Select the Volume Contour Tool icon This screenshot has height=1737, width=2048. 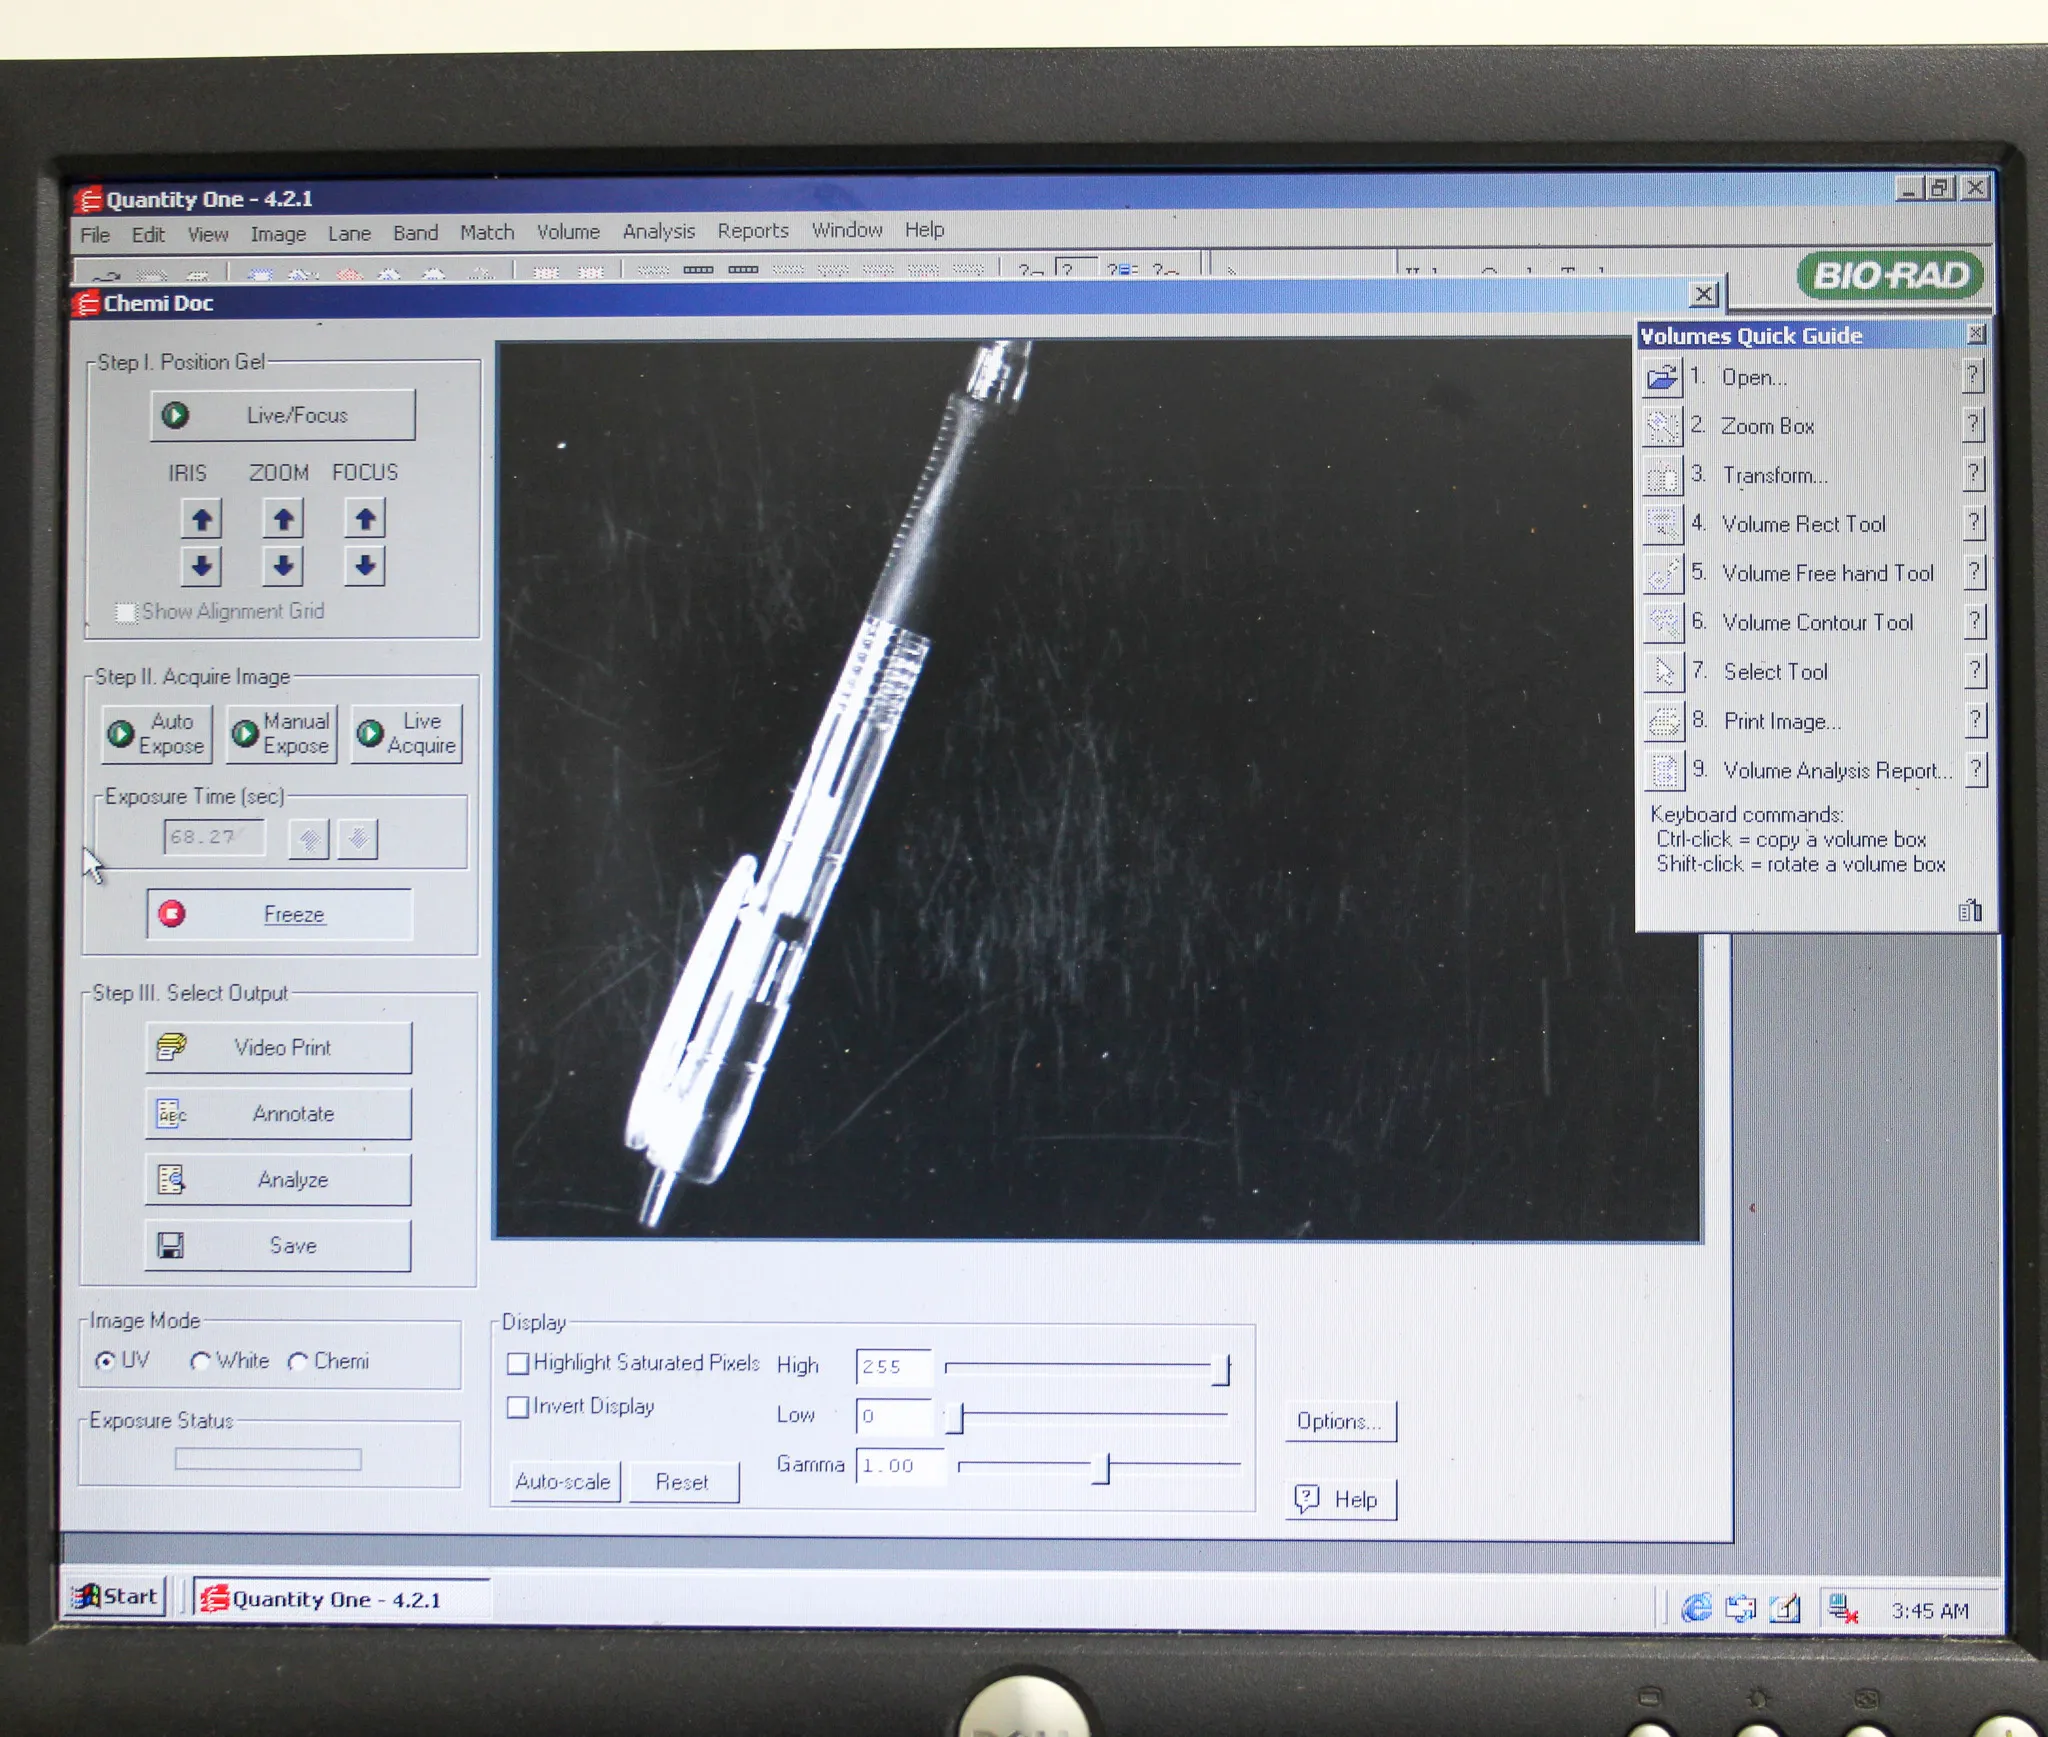pos(1662,622)
